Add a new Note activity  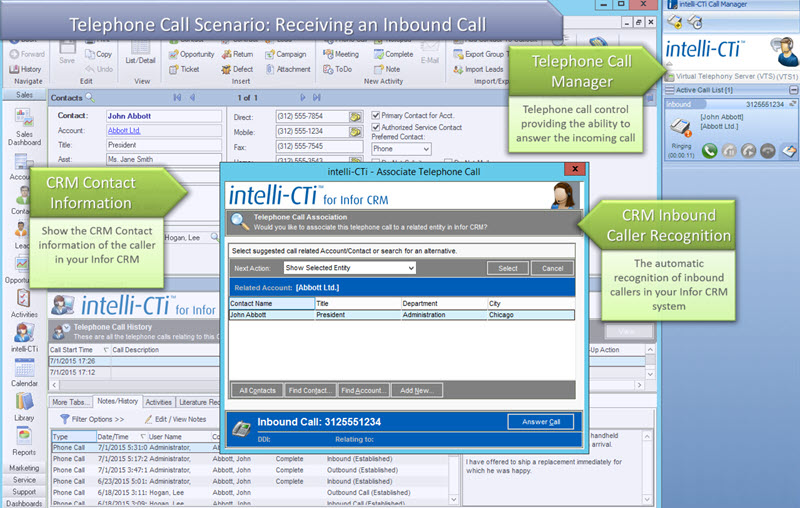387,69
